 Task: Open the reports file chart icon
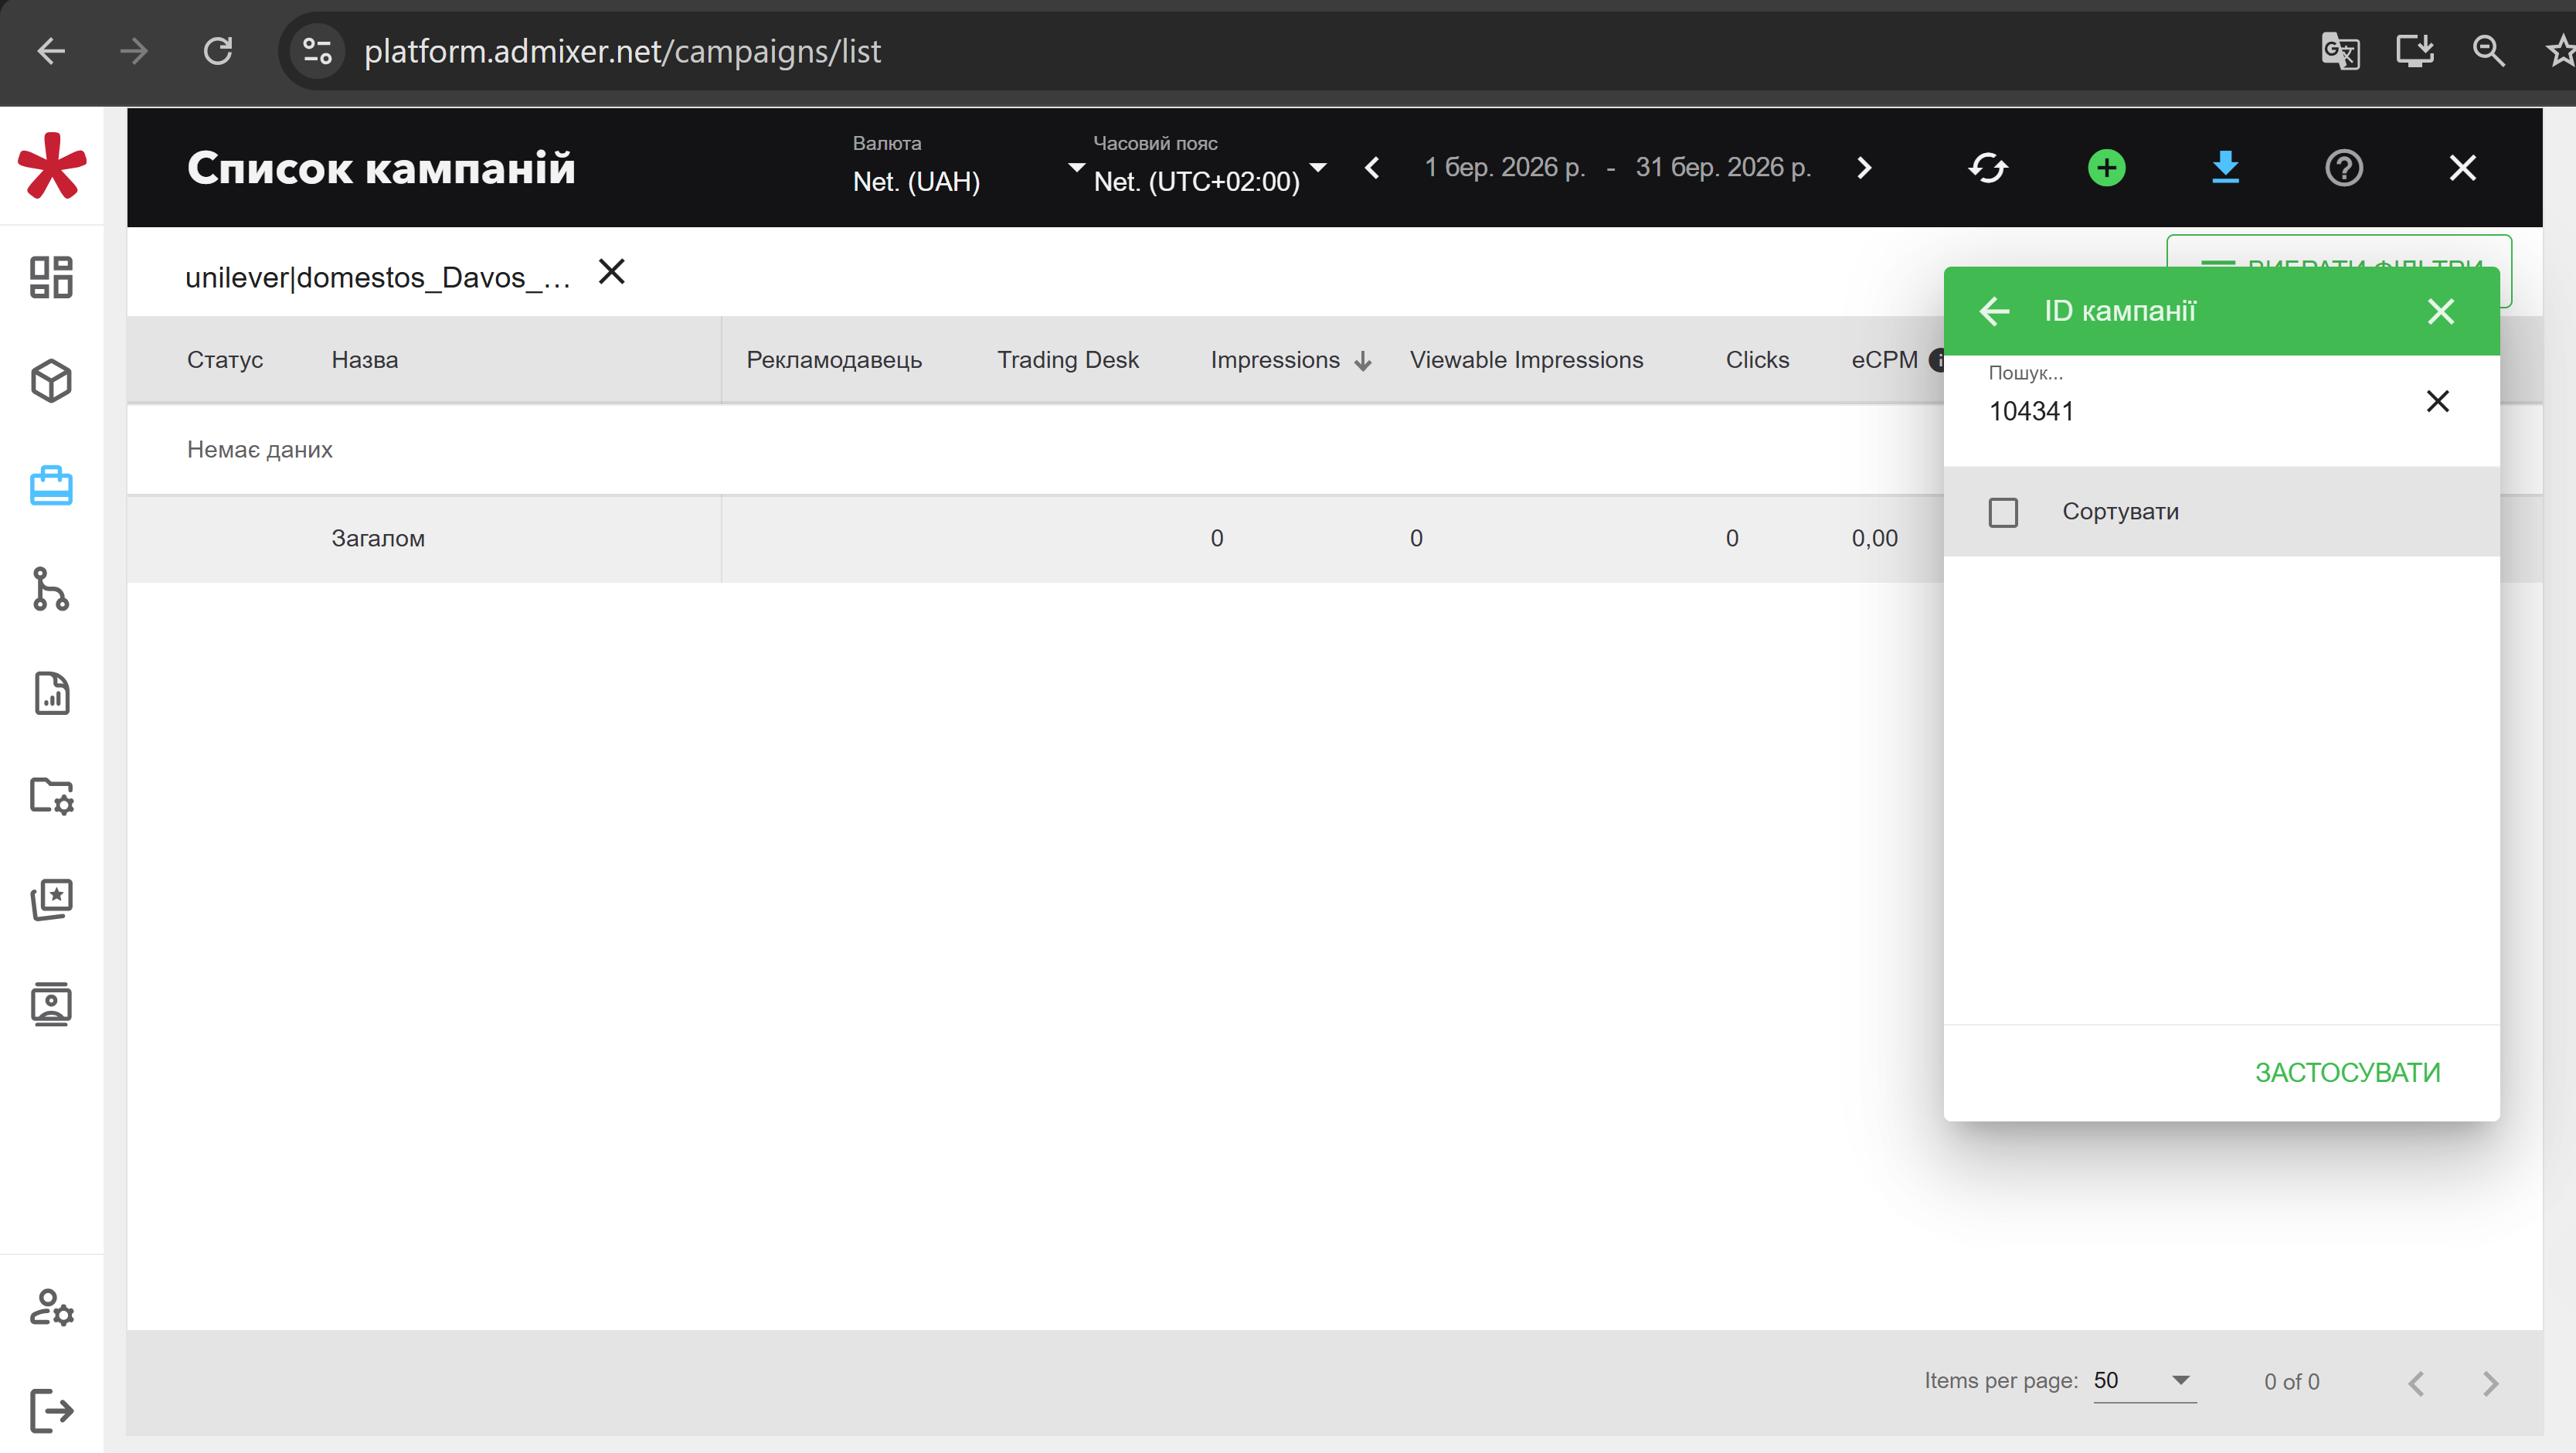[51, 693]
